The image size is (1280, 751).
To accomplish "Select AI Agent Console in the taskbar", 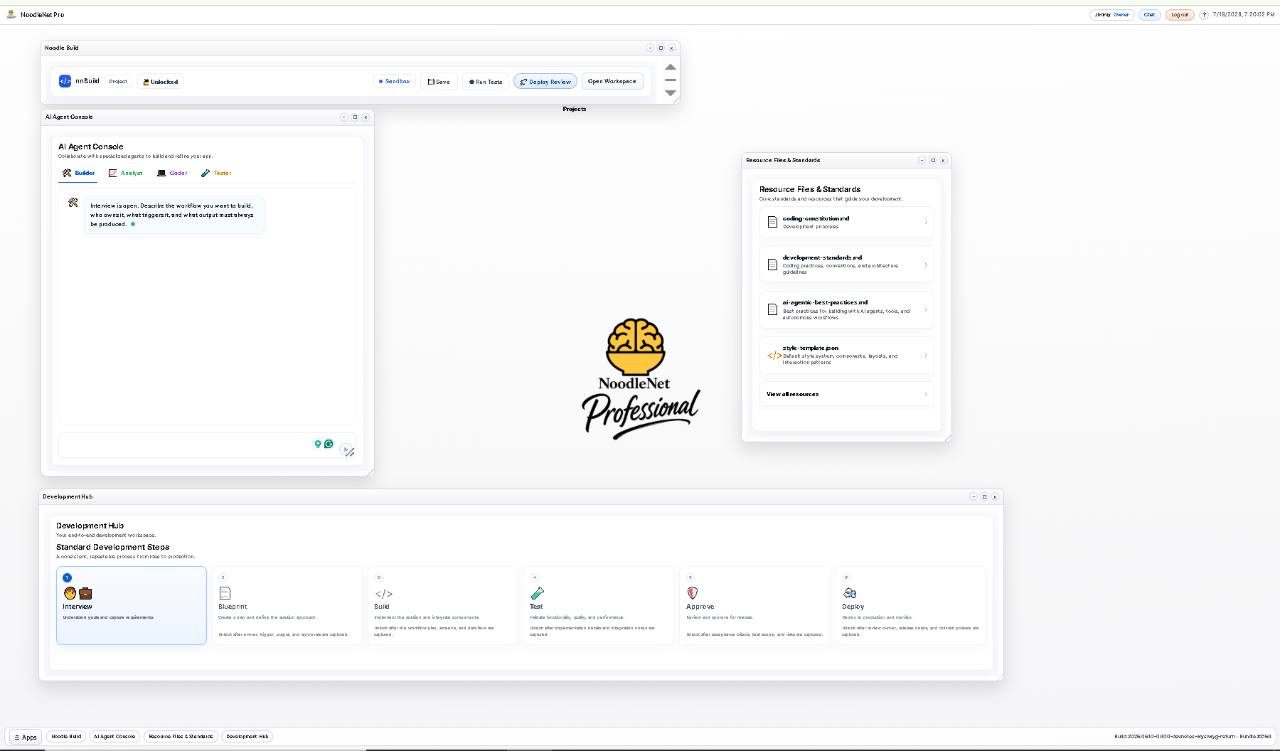I will coord(114,736).
